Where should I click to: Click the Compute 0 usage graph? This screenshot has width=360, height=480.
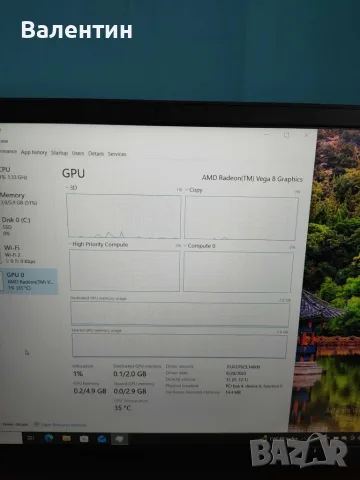(x=238, y=272)
